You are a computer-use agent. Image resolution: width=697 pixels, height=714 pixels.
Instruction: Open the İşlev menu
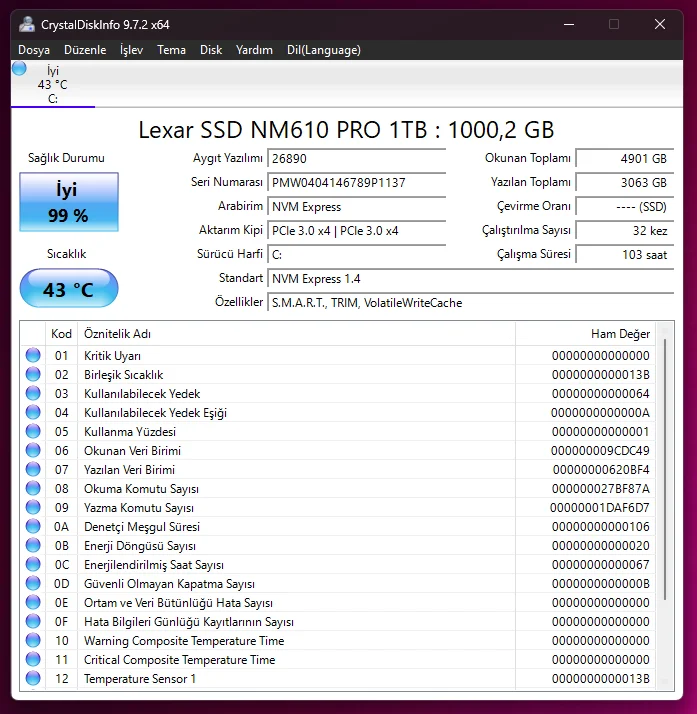131,50
